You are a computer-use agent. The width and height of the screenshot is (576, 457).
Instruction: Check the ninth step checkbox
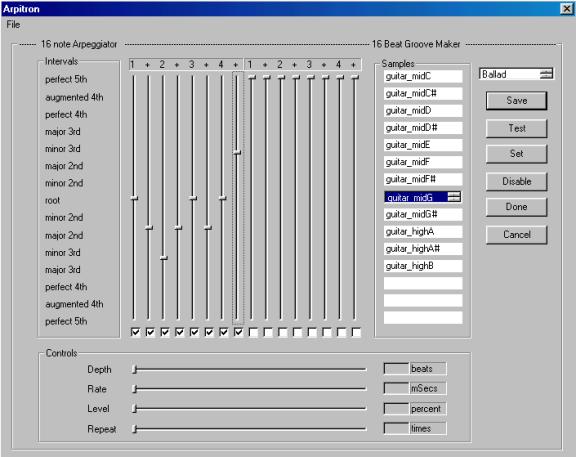[253, 332]
